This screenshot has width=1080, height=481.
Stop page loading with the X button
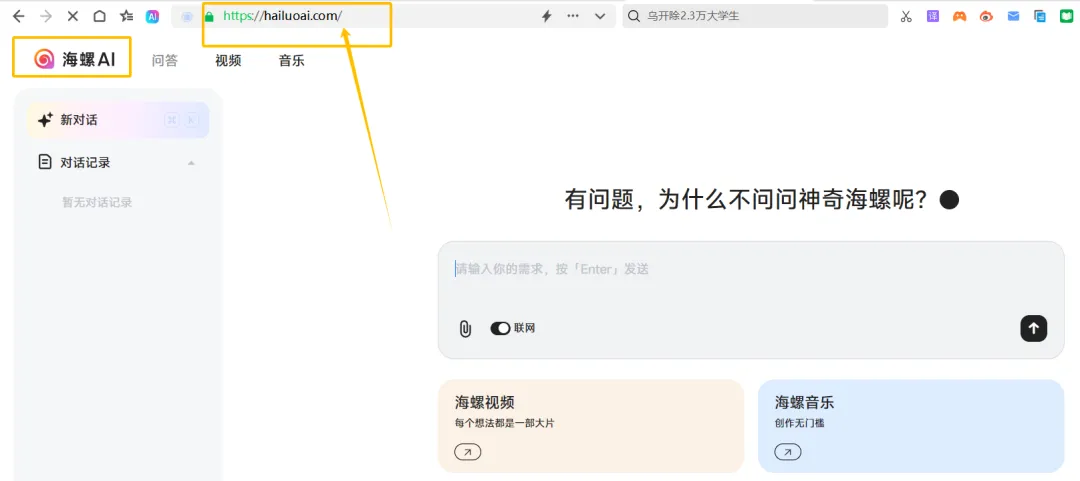click(73, 17)
